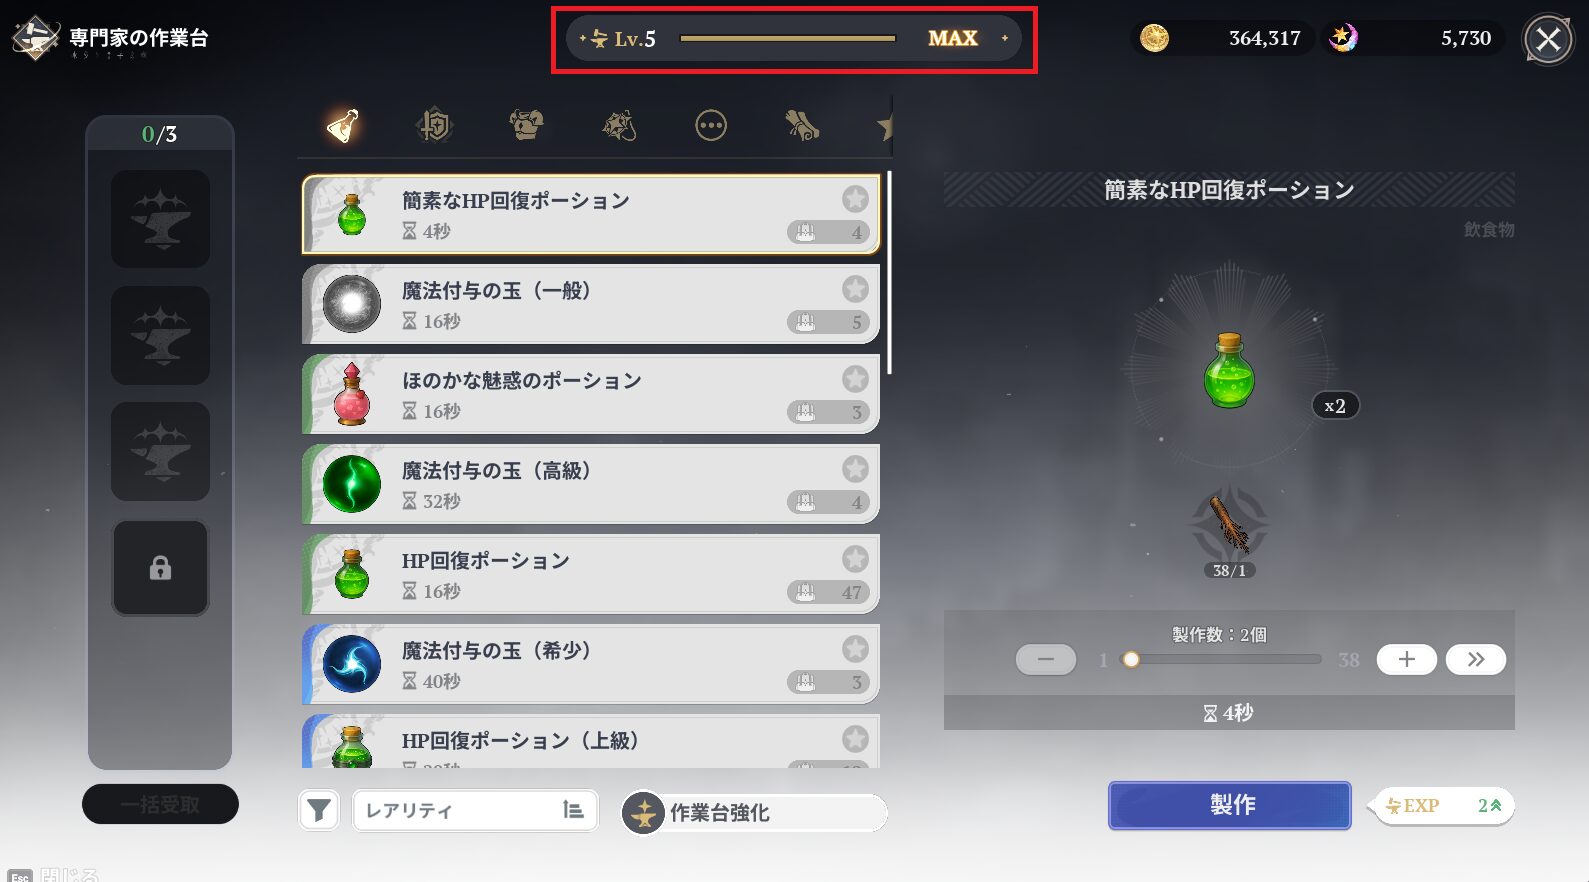Screen dimensions: 1589x882
Task: Click the locked crafting queue slot
Action: 160,568
